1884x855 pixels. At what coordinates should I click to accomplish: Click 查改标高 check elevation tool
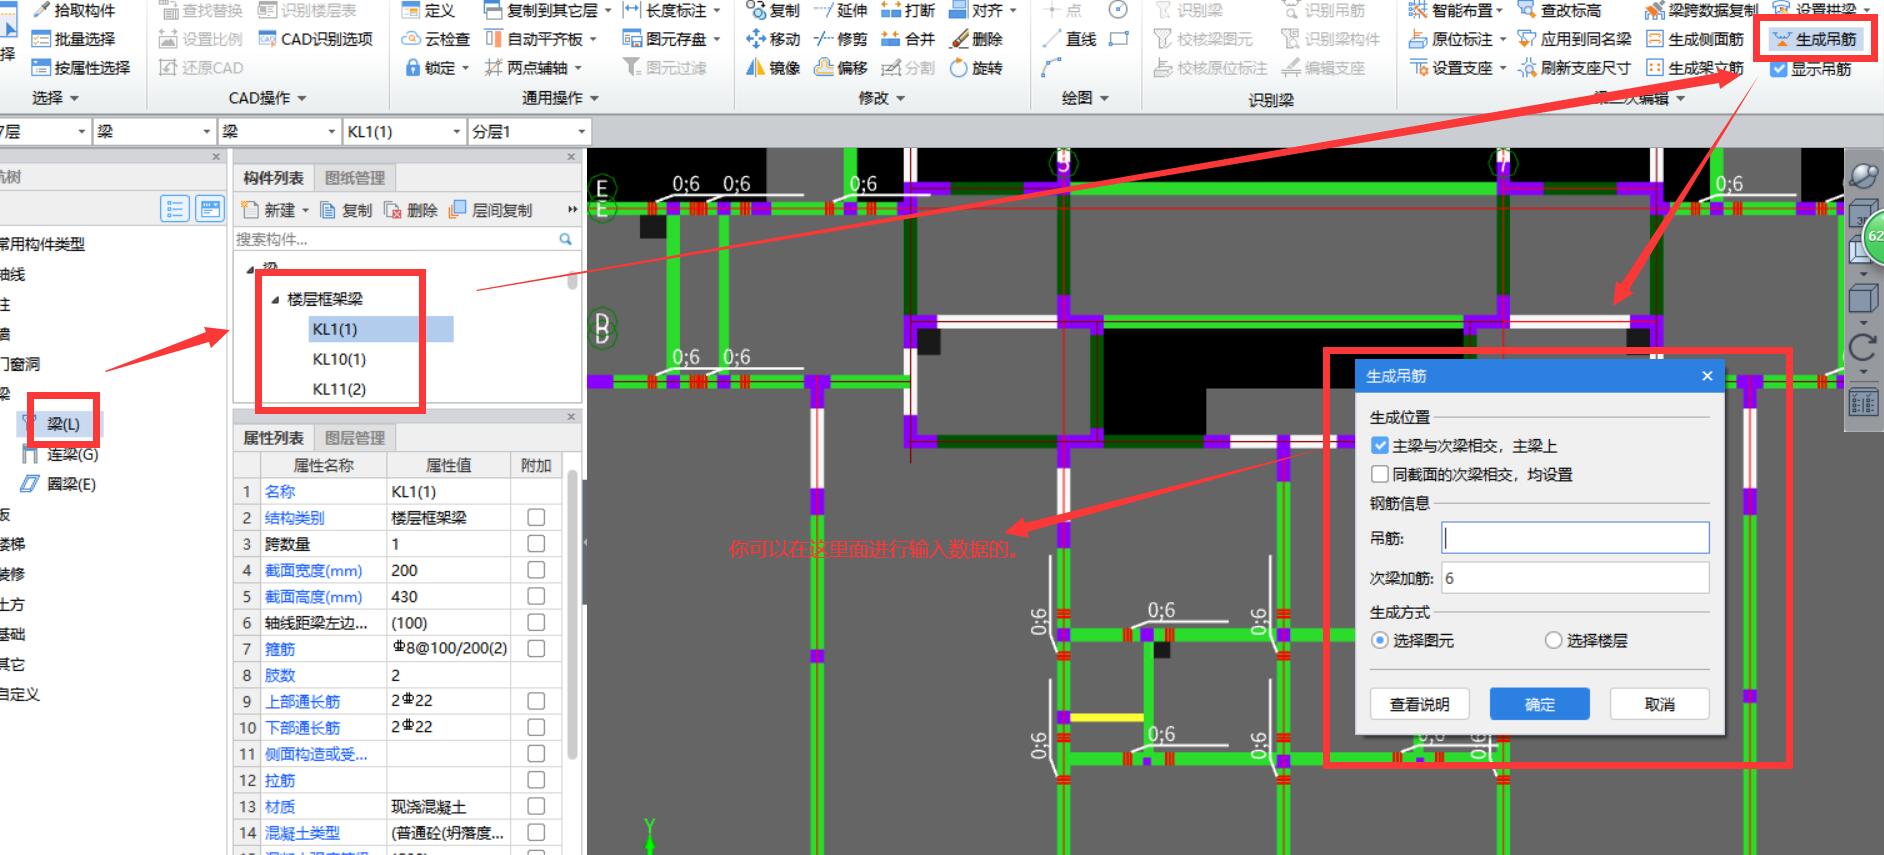1559,10
